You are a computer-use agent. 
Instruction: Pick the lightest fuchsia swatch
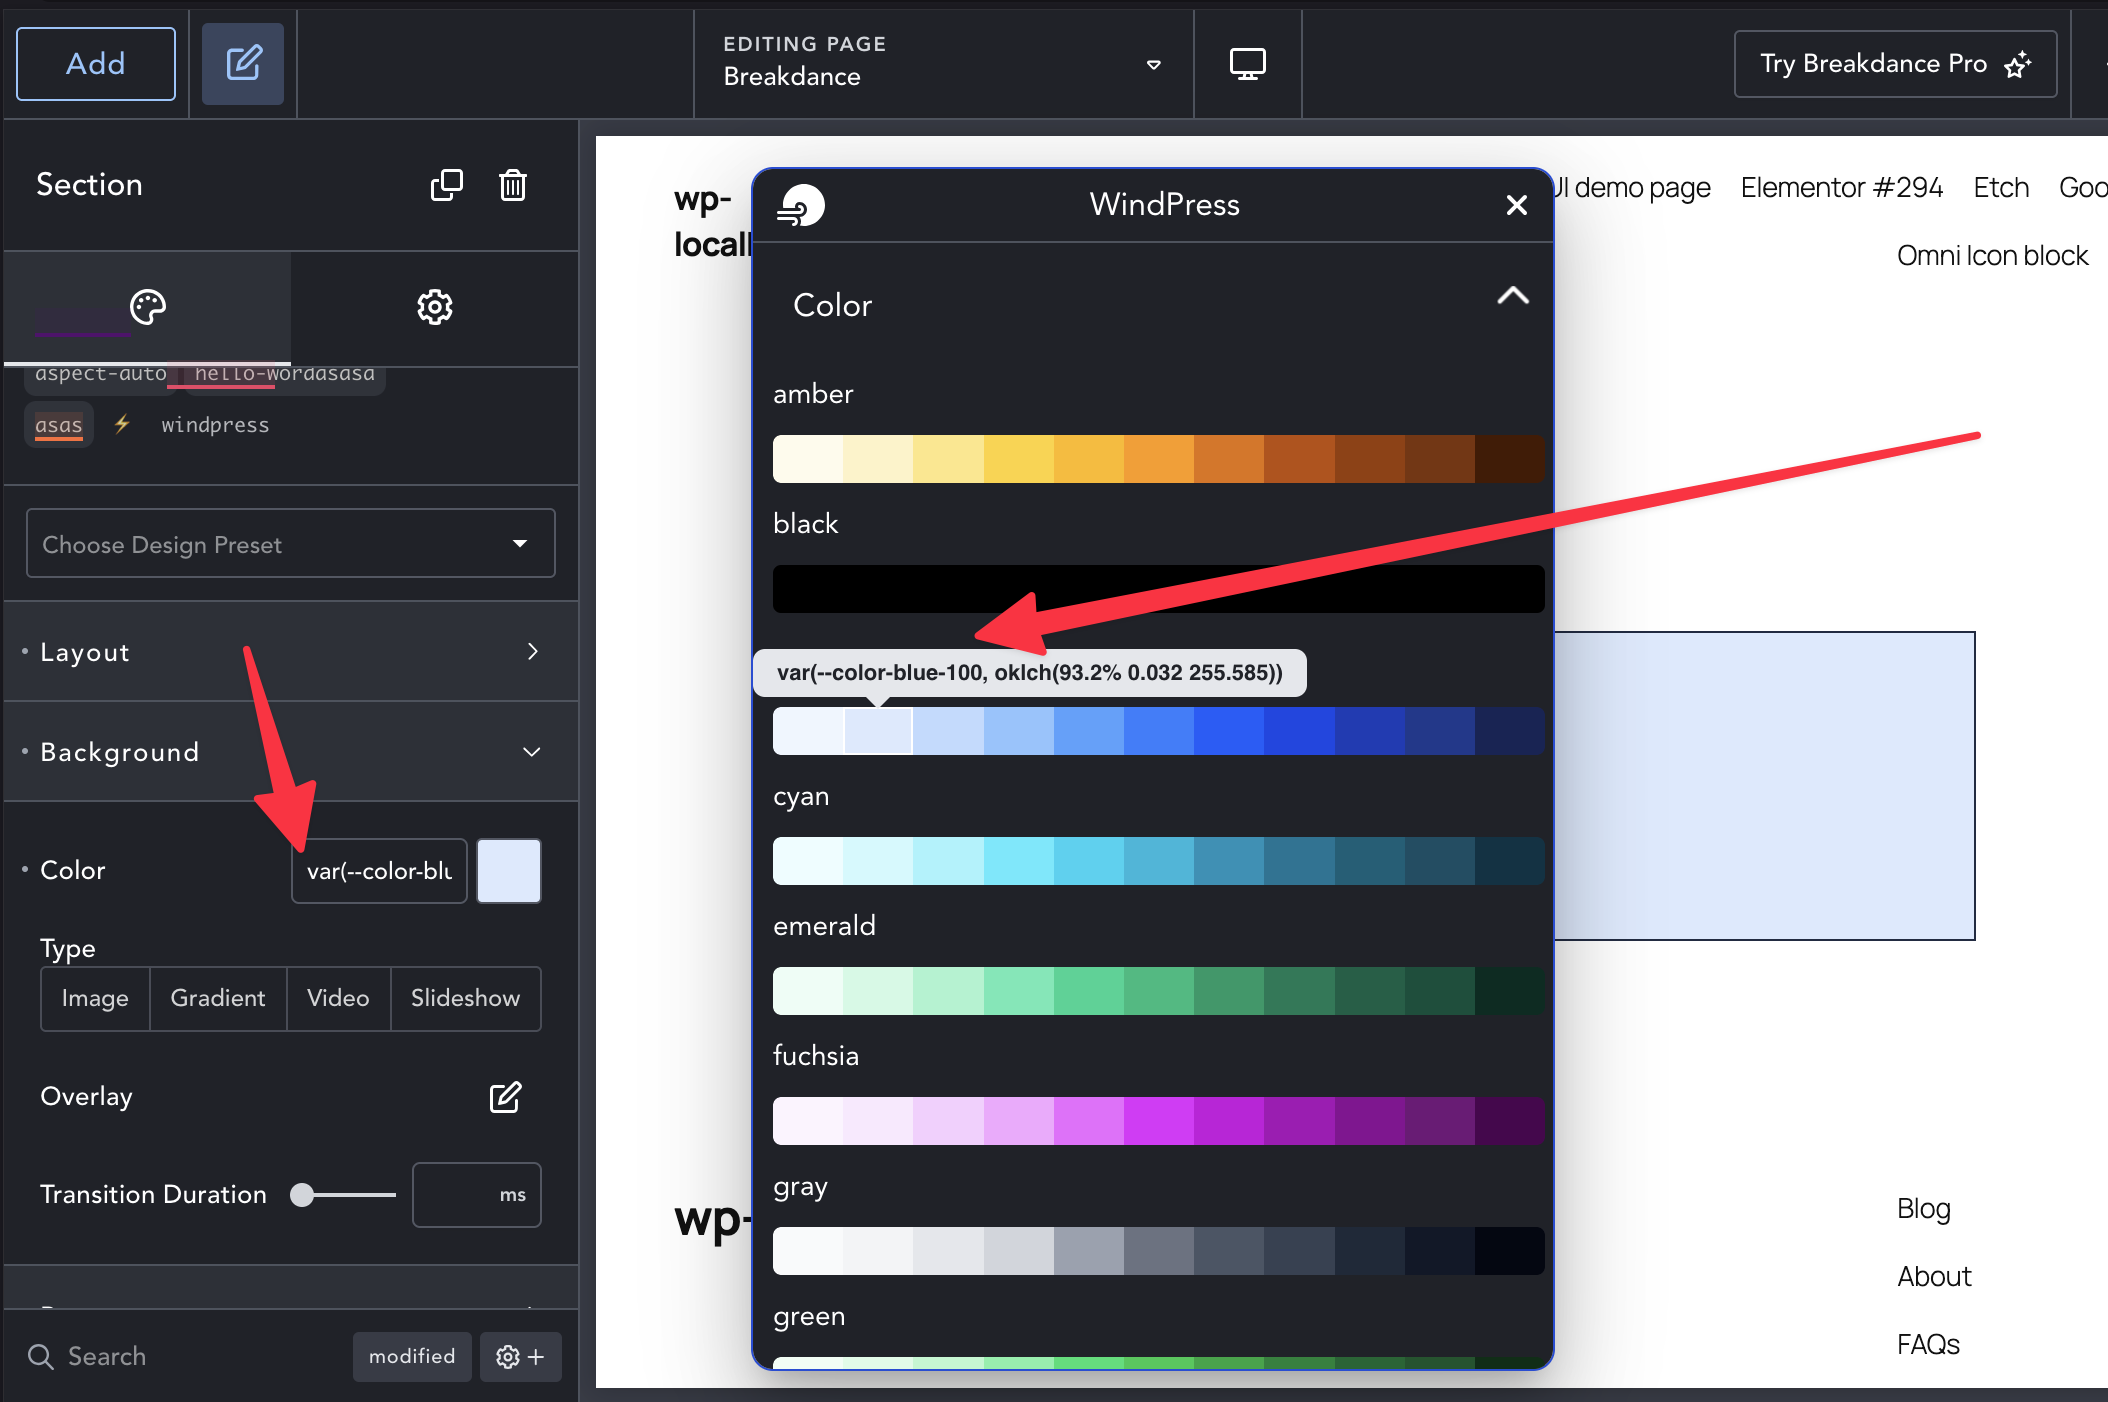[808, 1121]
